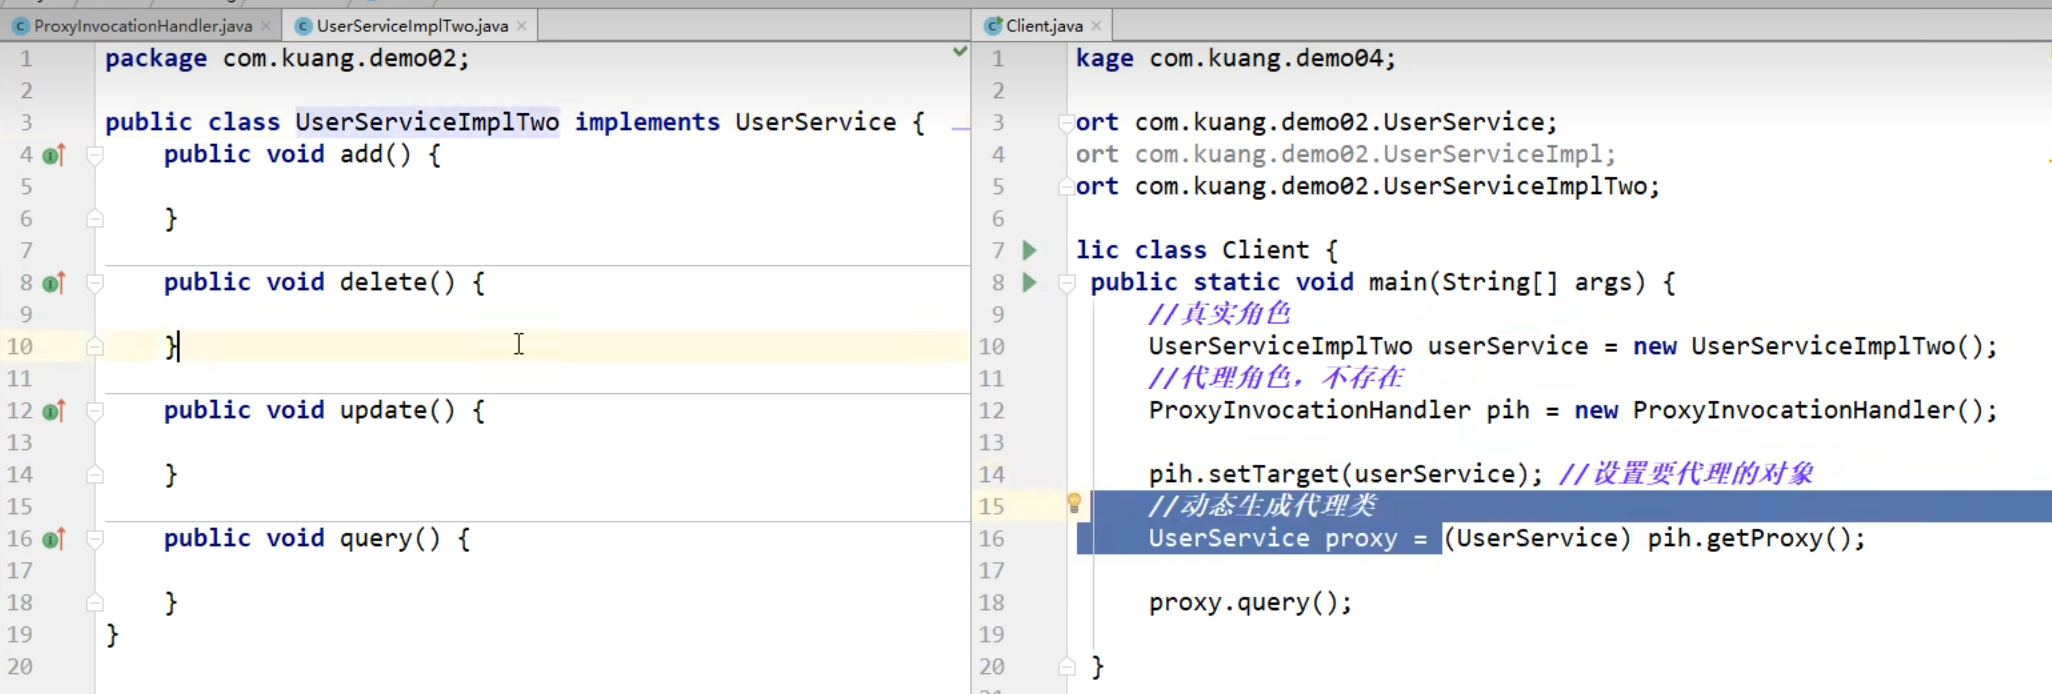Close the ProxyInvocationHandler.java tab
This screenshot has width=2052, height=694.
click(265, 26)
